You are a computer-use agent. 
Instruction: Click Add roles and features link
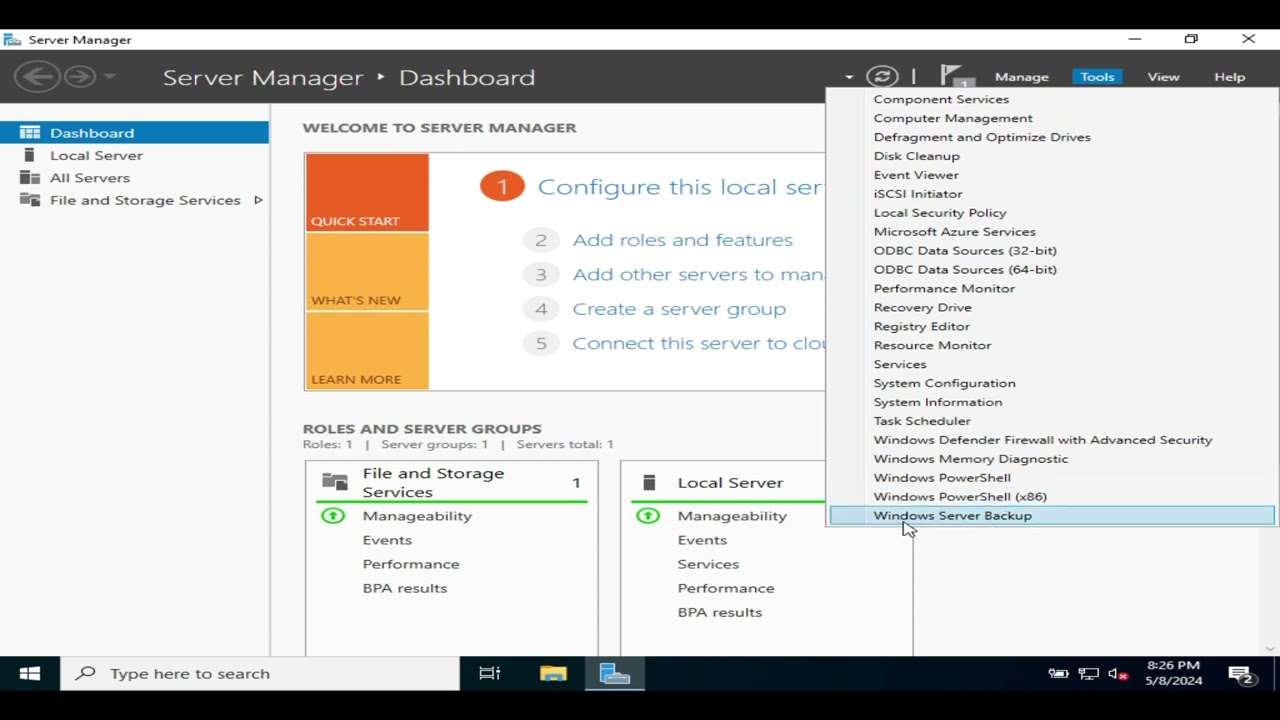point(682,240)
